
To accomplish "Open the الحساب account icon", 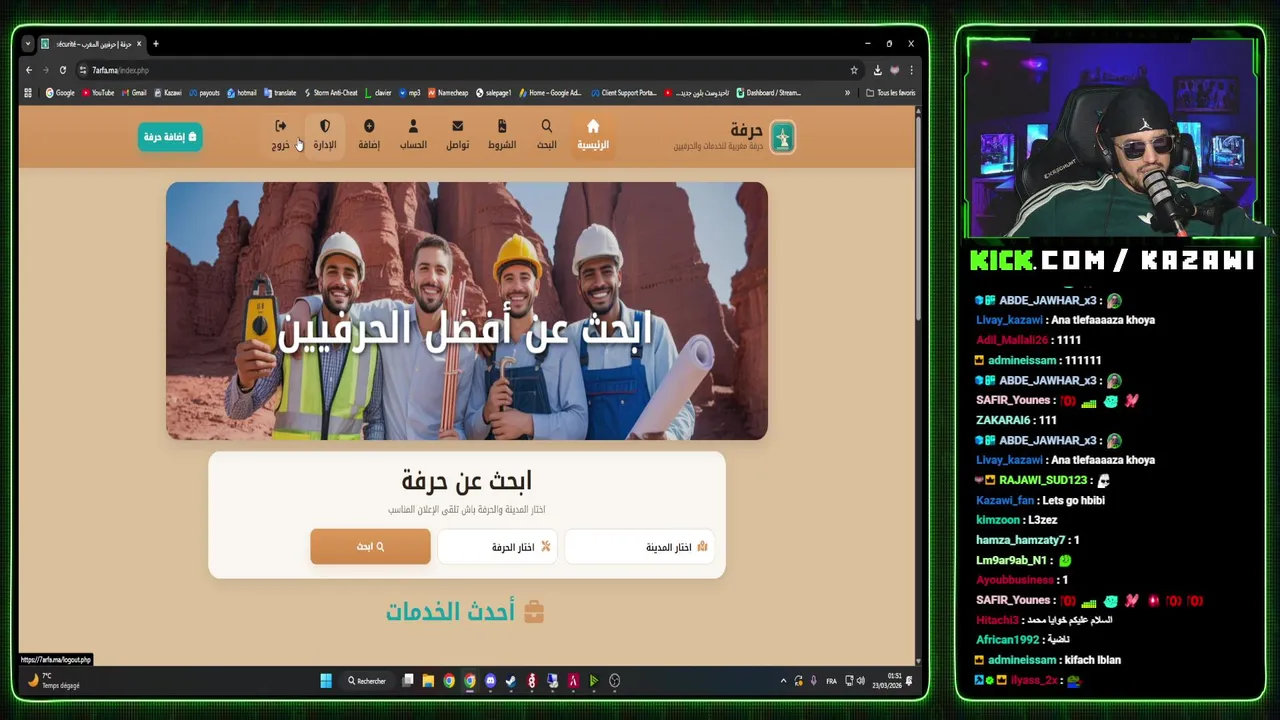I will pos(413,135).
